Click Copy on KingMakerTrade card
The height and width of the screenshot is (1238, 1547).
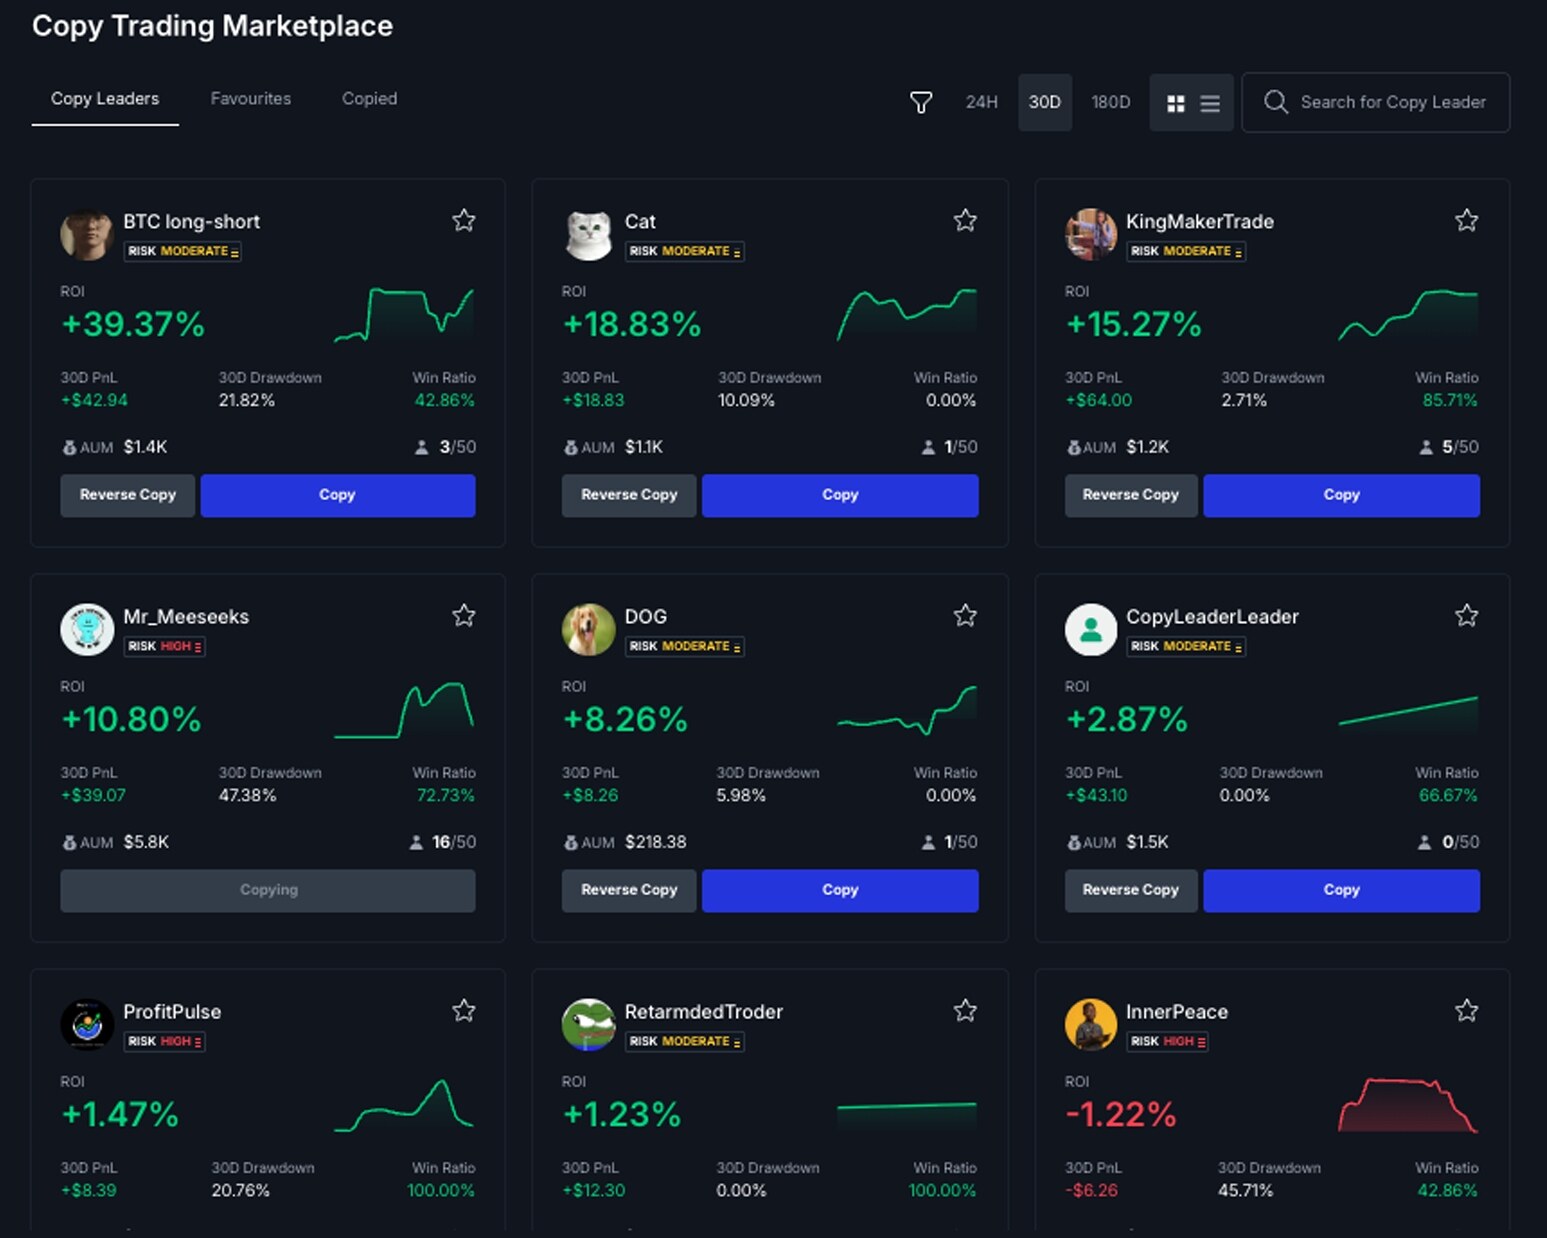tap(1340, 495)
